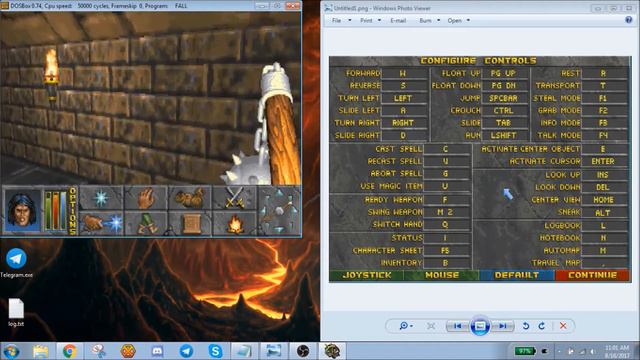640x360 pixels.
Task: Click the blue magicka bar in HUD
Action: point(63,211)
